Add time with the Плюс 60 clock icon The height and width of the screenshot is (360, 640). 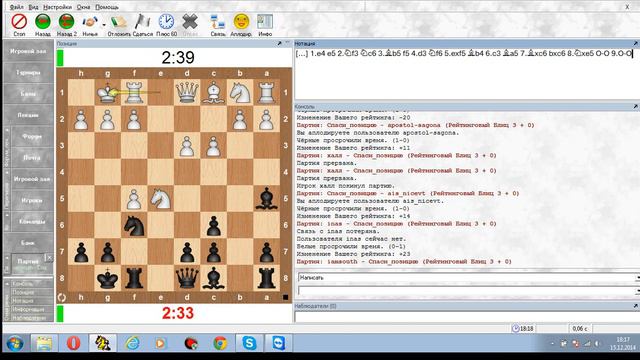click(167, 22)
